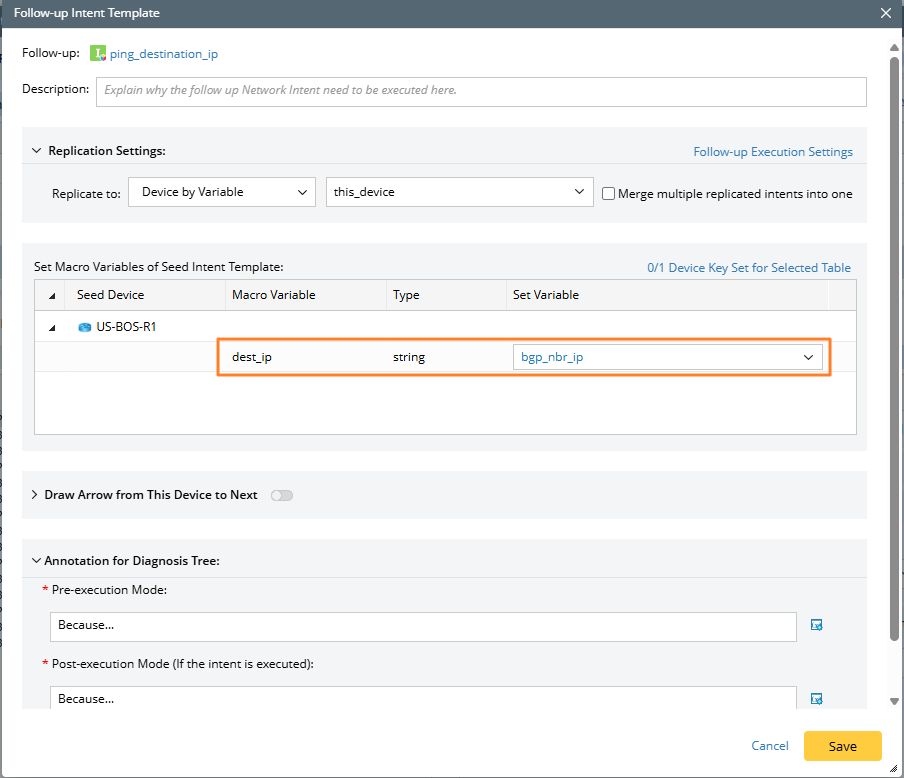The image size is (904, 778).
Task: Click 0/1 Device Key Set link
Action: 748,268
